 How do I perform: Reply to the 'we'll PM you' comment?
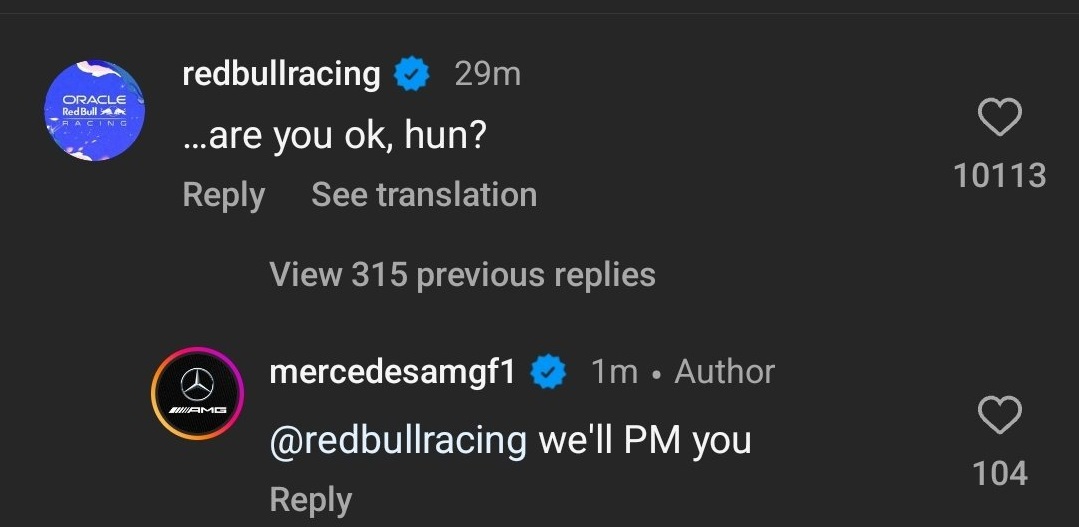[311, 500]
